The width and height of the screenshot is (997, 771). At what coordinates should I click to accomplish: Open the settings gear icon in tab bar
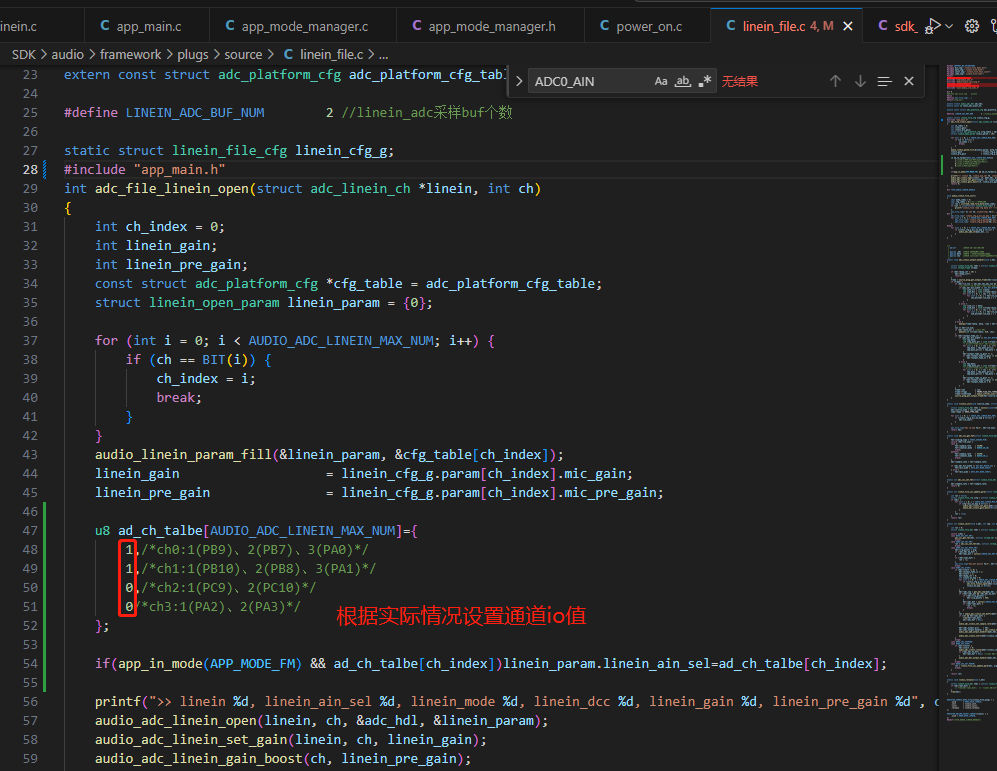coord(972,26)
